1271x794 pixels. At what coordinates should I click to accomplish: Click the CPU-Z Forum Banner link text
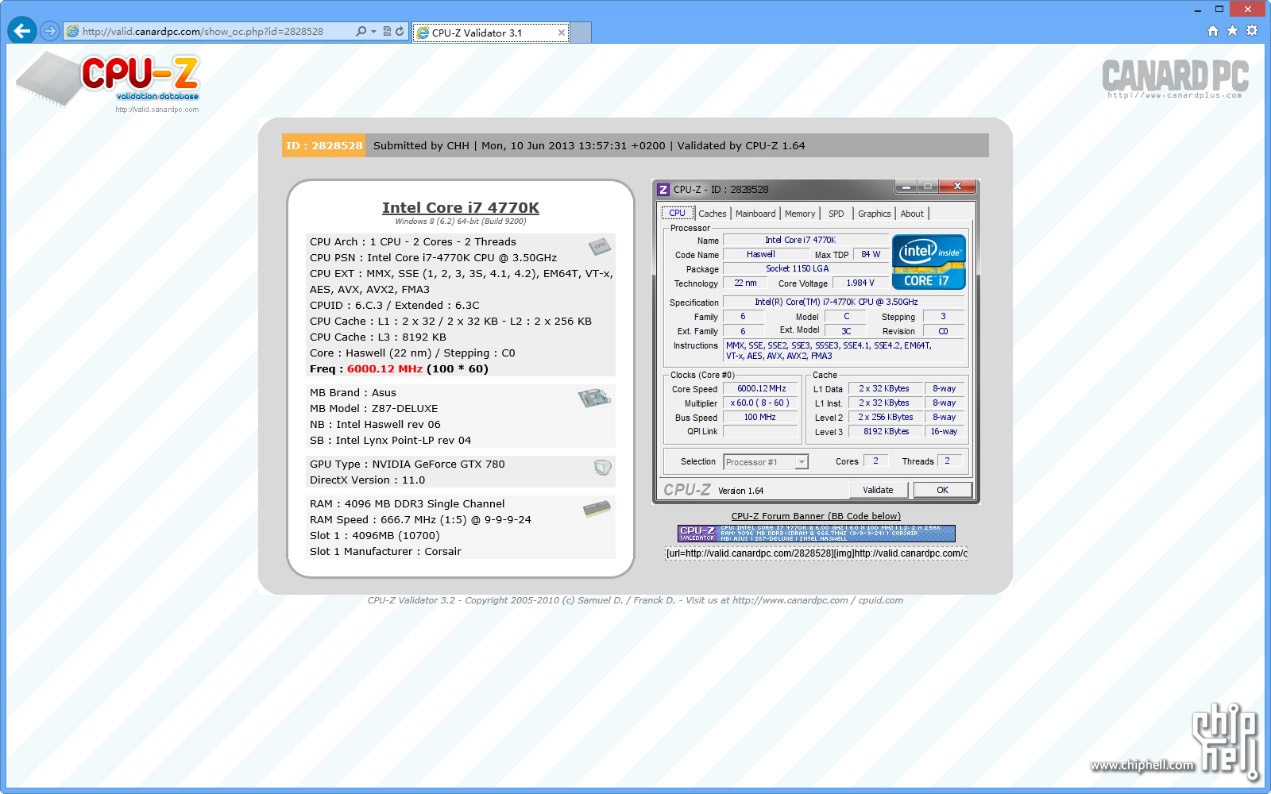click(x=816, y=516)
